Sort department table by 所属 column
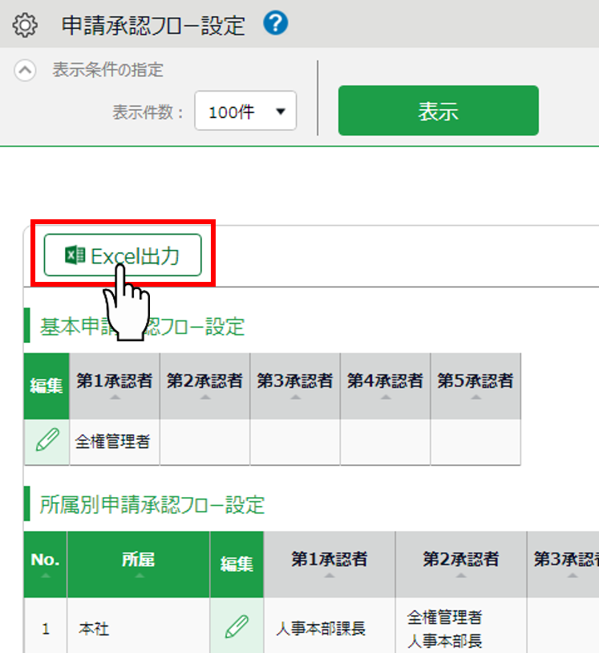 [138, 564]
